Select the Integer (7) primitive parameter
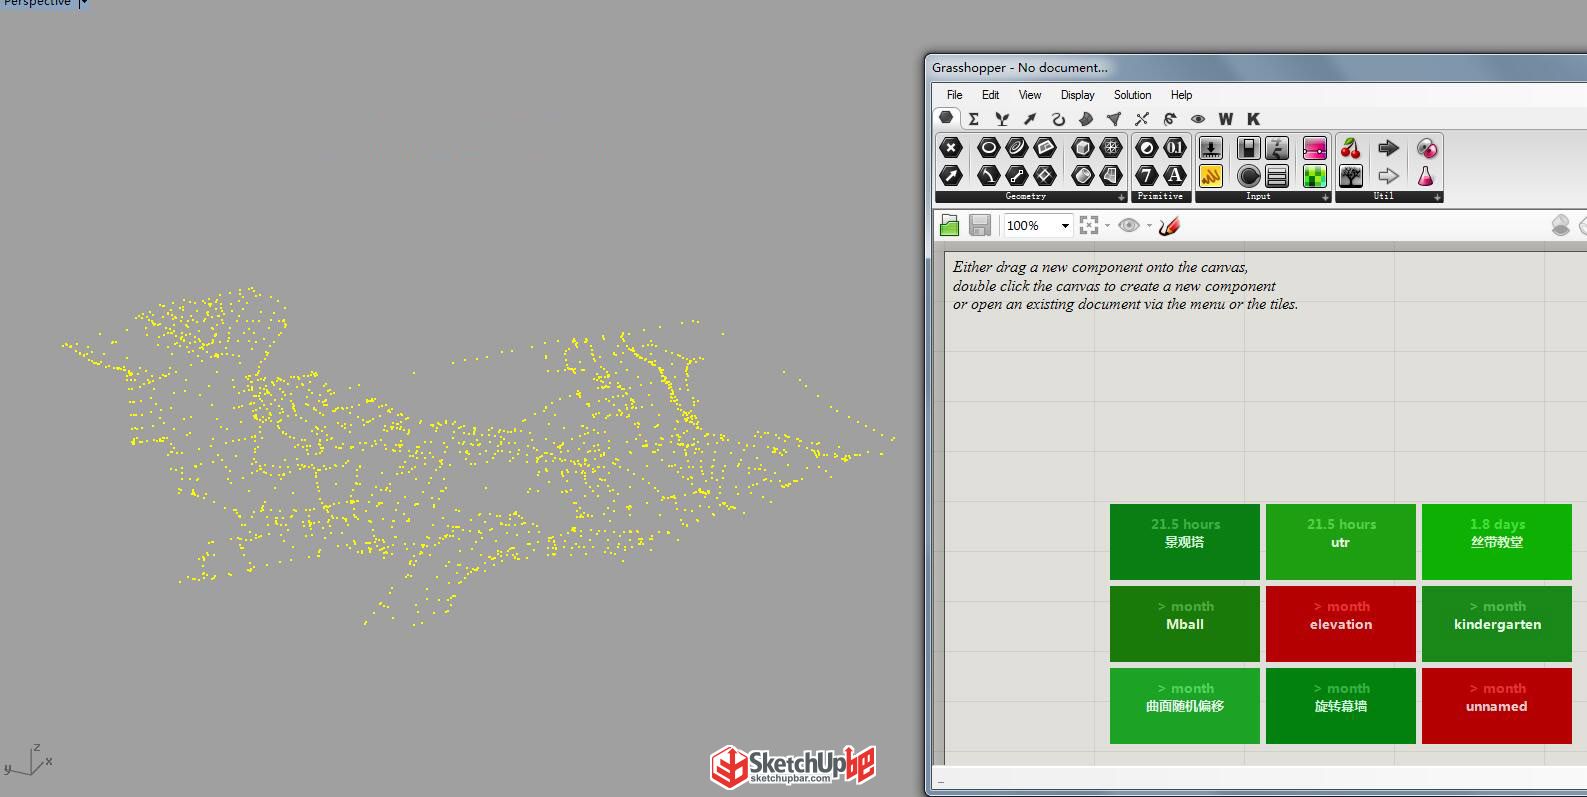 click(1147, 176)
